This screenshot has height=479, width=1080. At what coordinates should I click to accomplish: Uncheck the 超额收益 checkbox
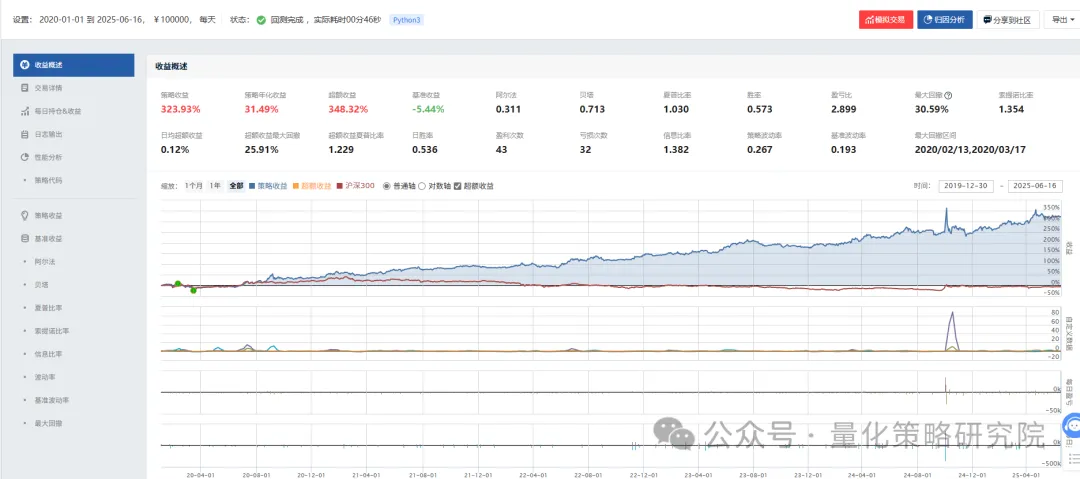[x=457, y=186]
